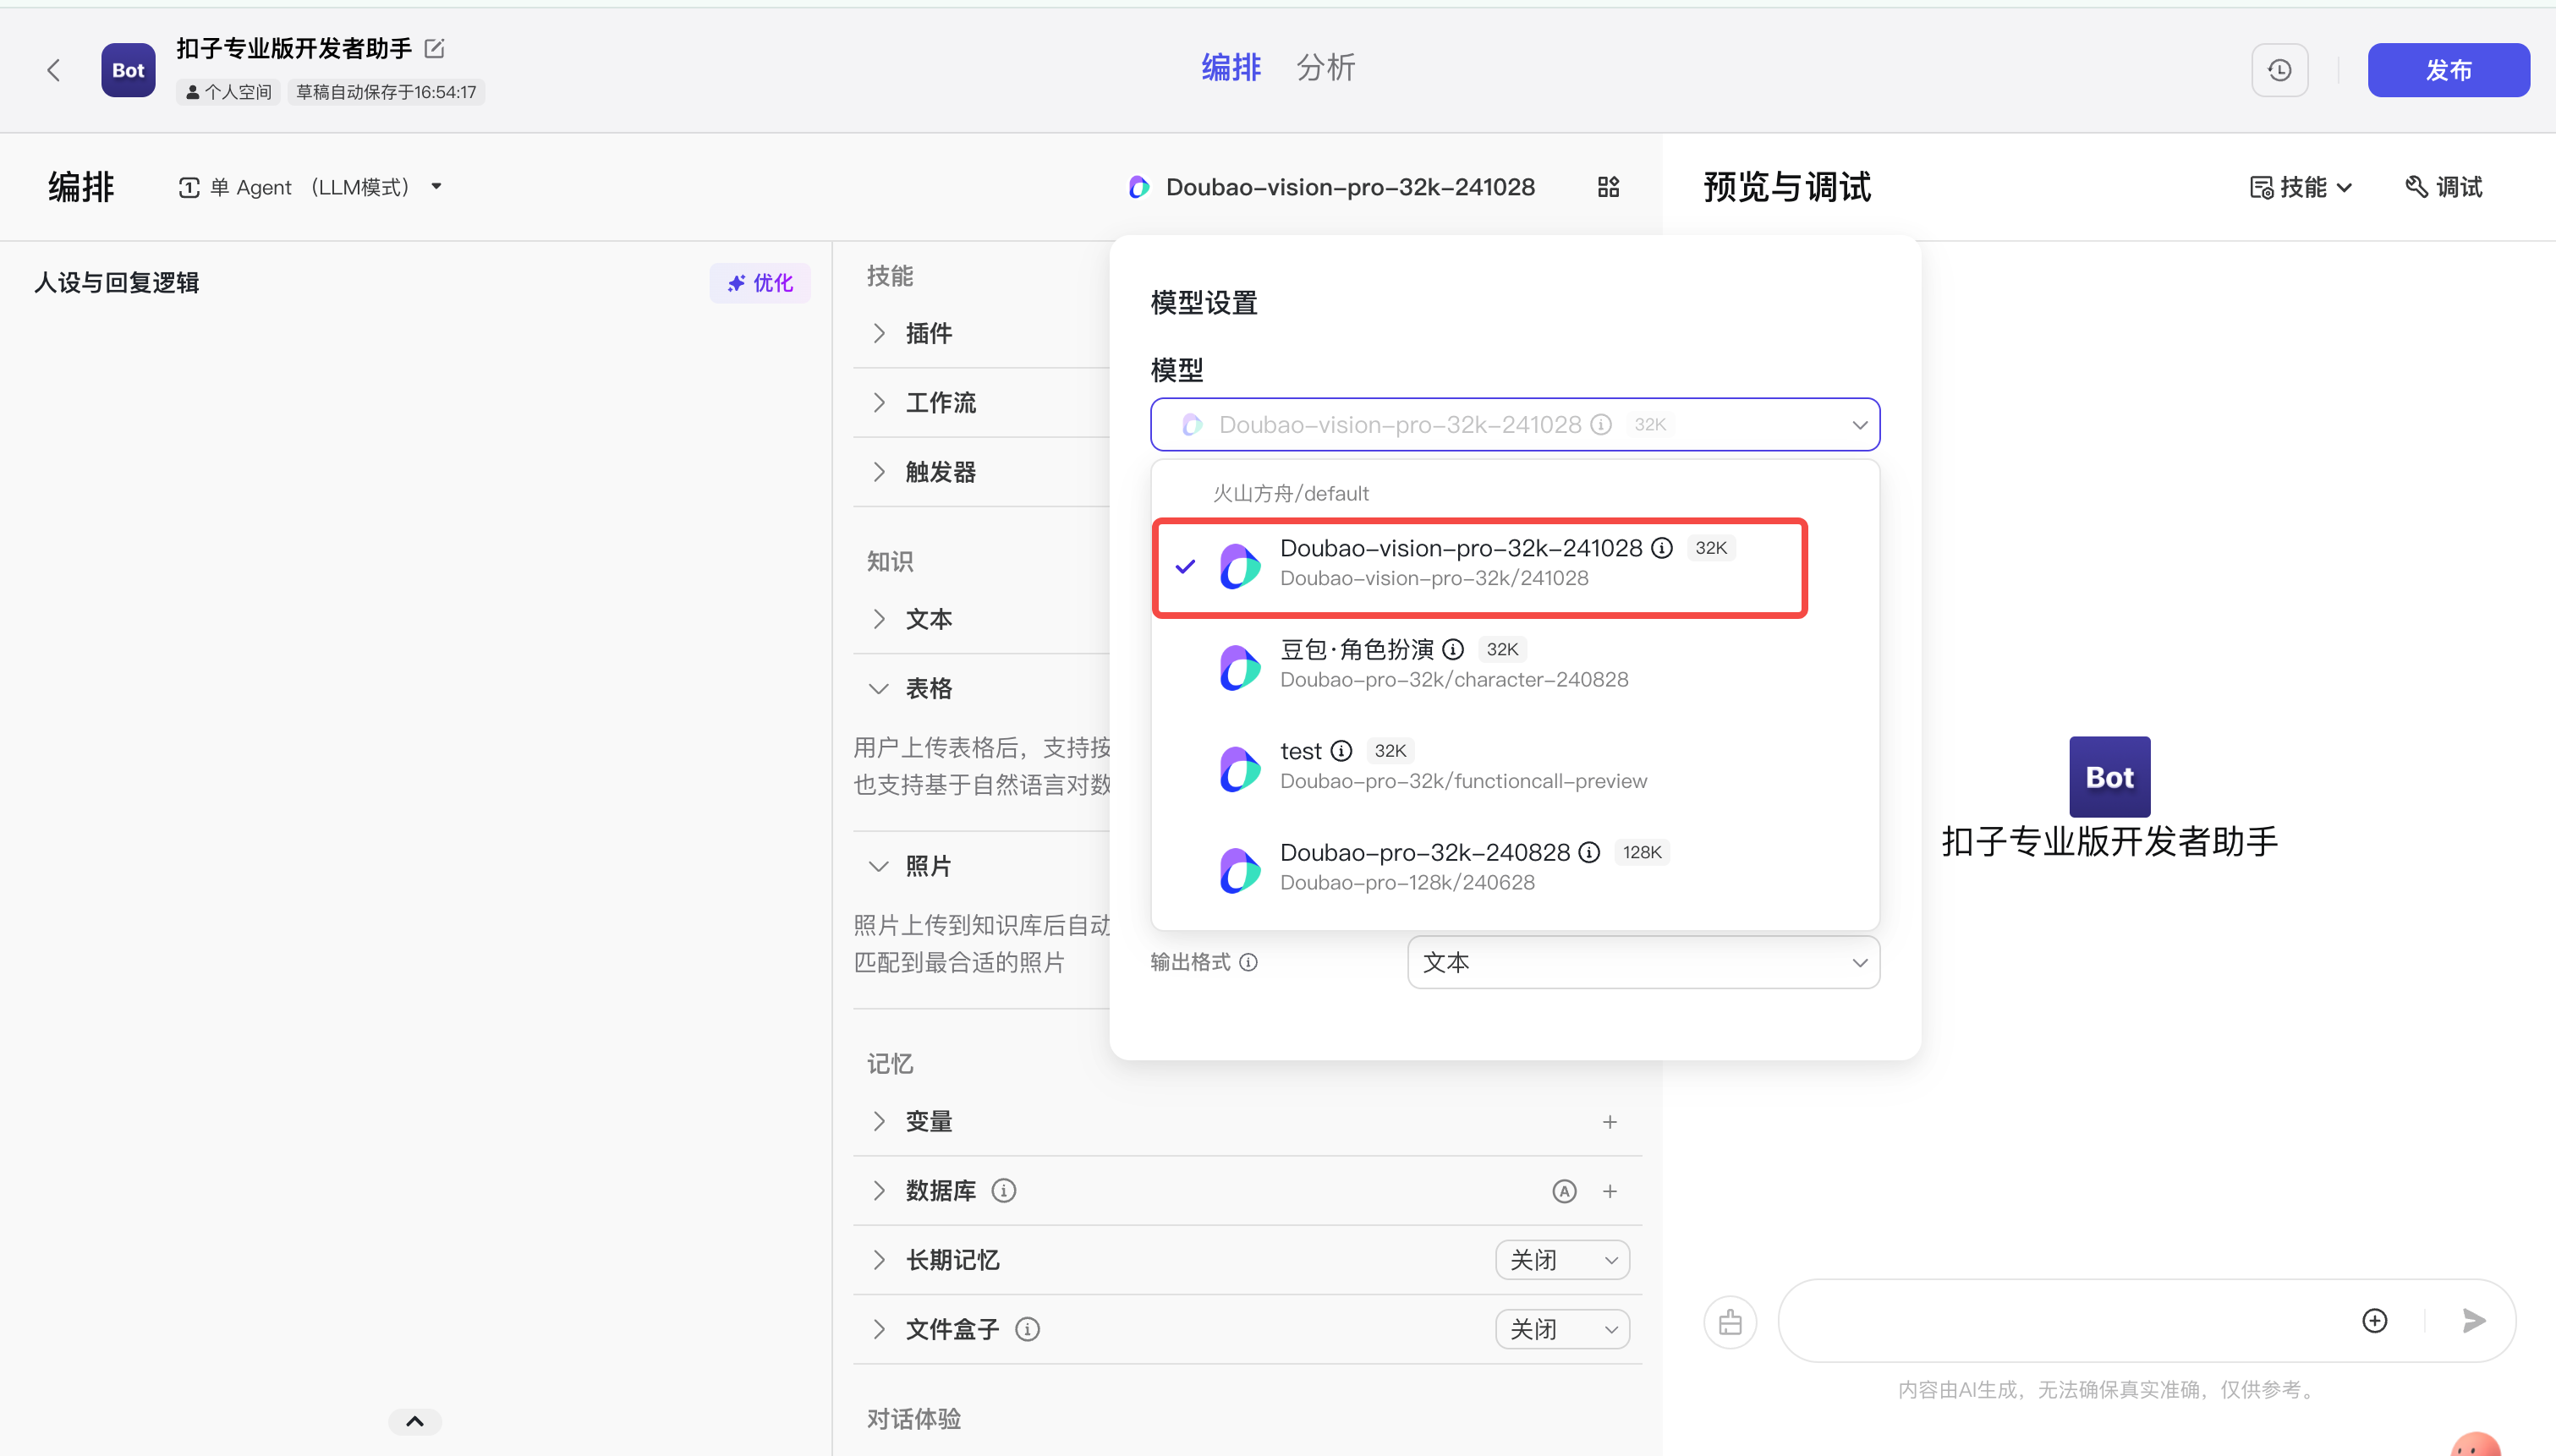Click the 优化 optimize button
The image size is (2556, 1456).
pos(760,283)
